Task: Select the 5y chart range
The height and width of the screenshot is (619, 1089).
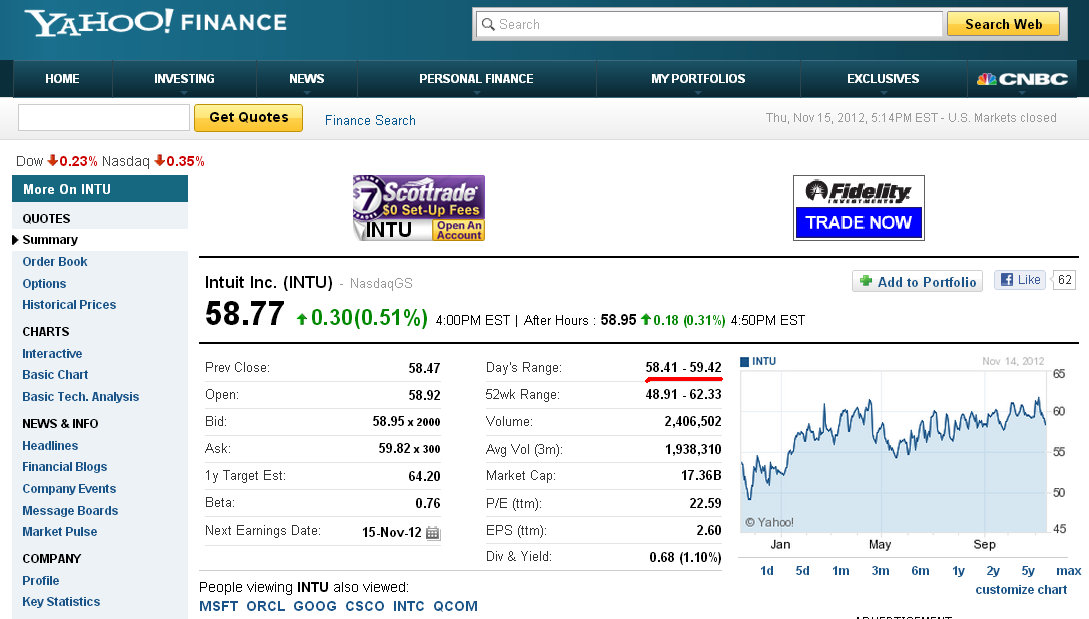Action: pyautogui.click(x=1028, y=570)
